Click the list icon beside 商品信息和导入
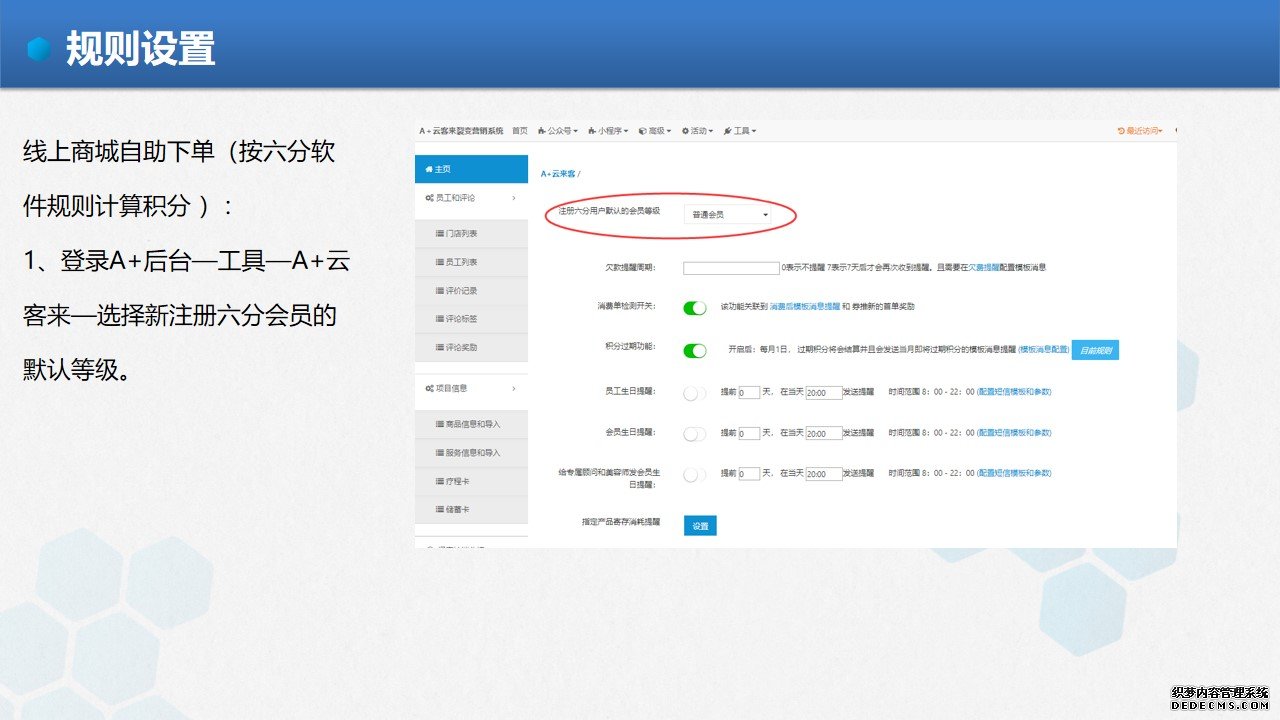 (x=440, y=424)
